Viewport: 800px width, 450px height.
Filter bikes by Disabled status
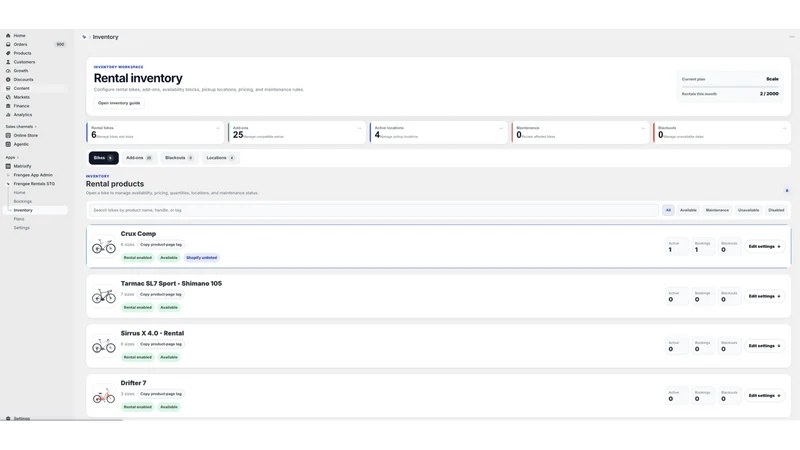pyautogui.click(x=776, y=210)
